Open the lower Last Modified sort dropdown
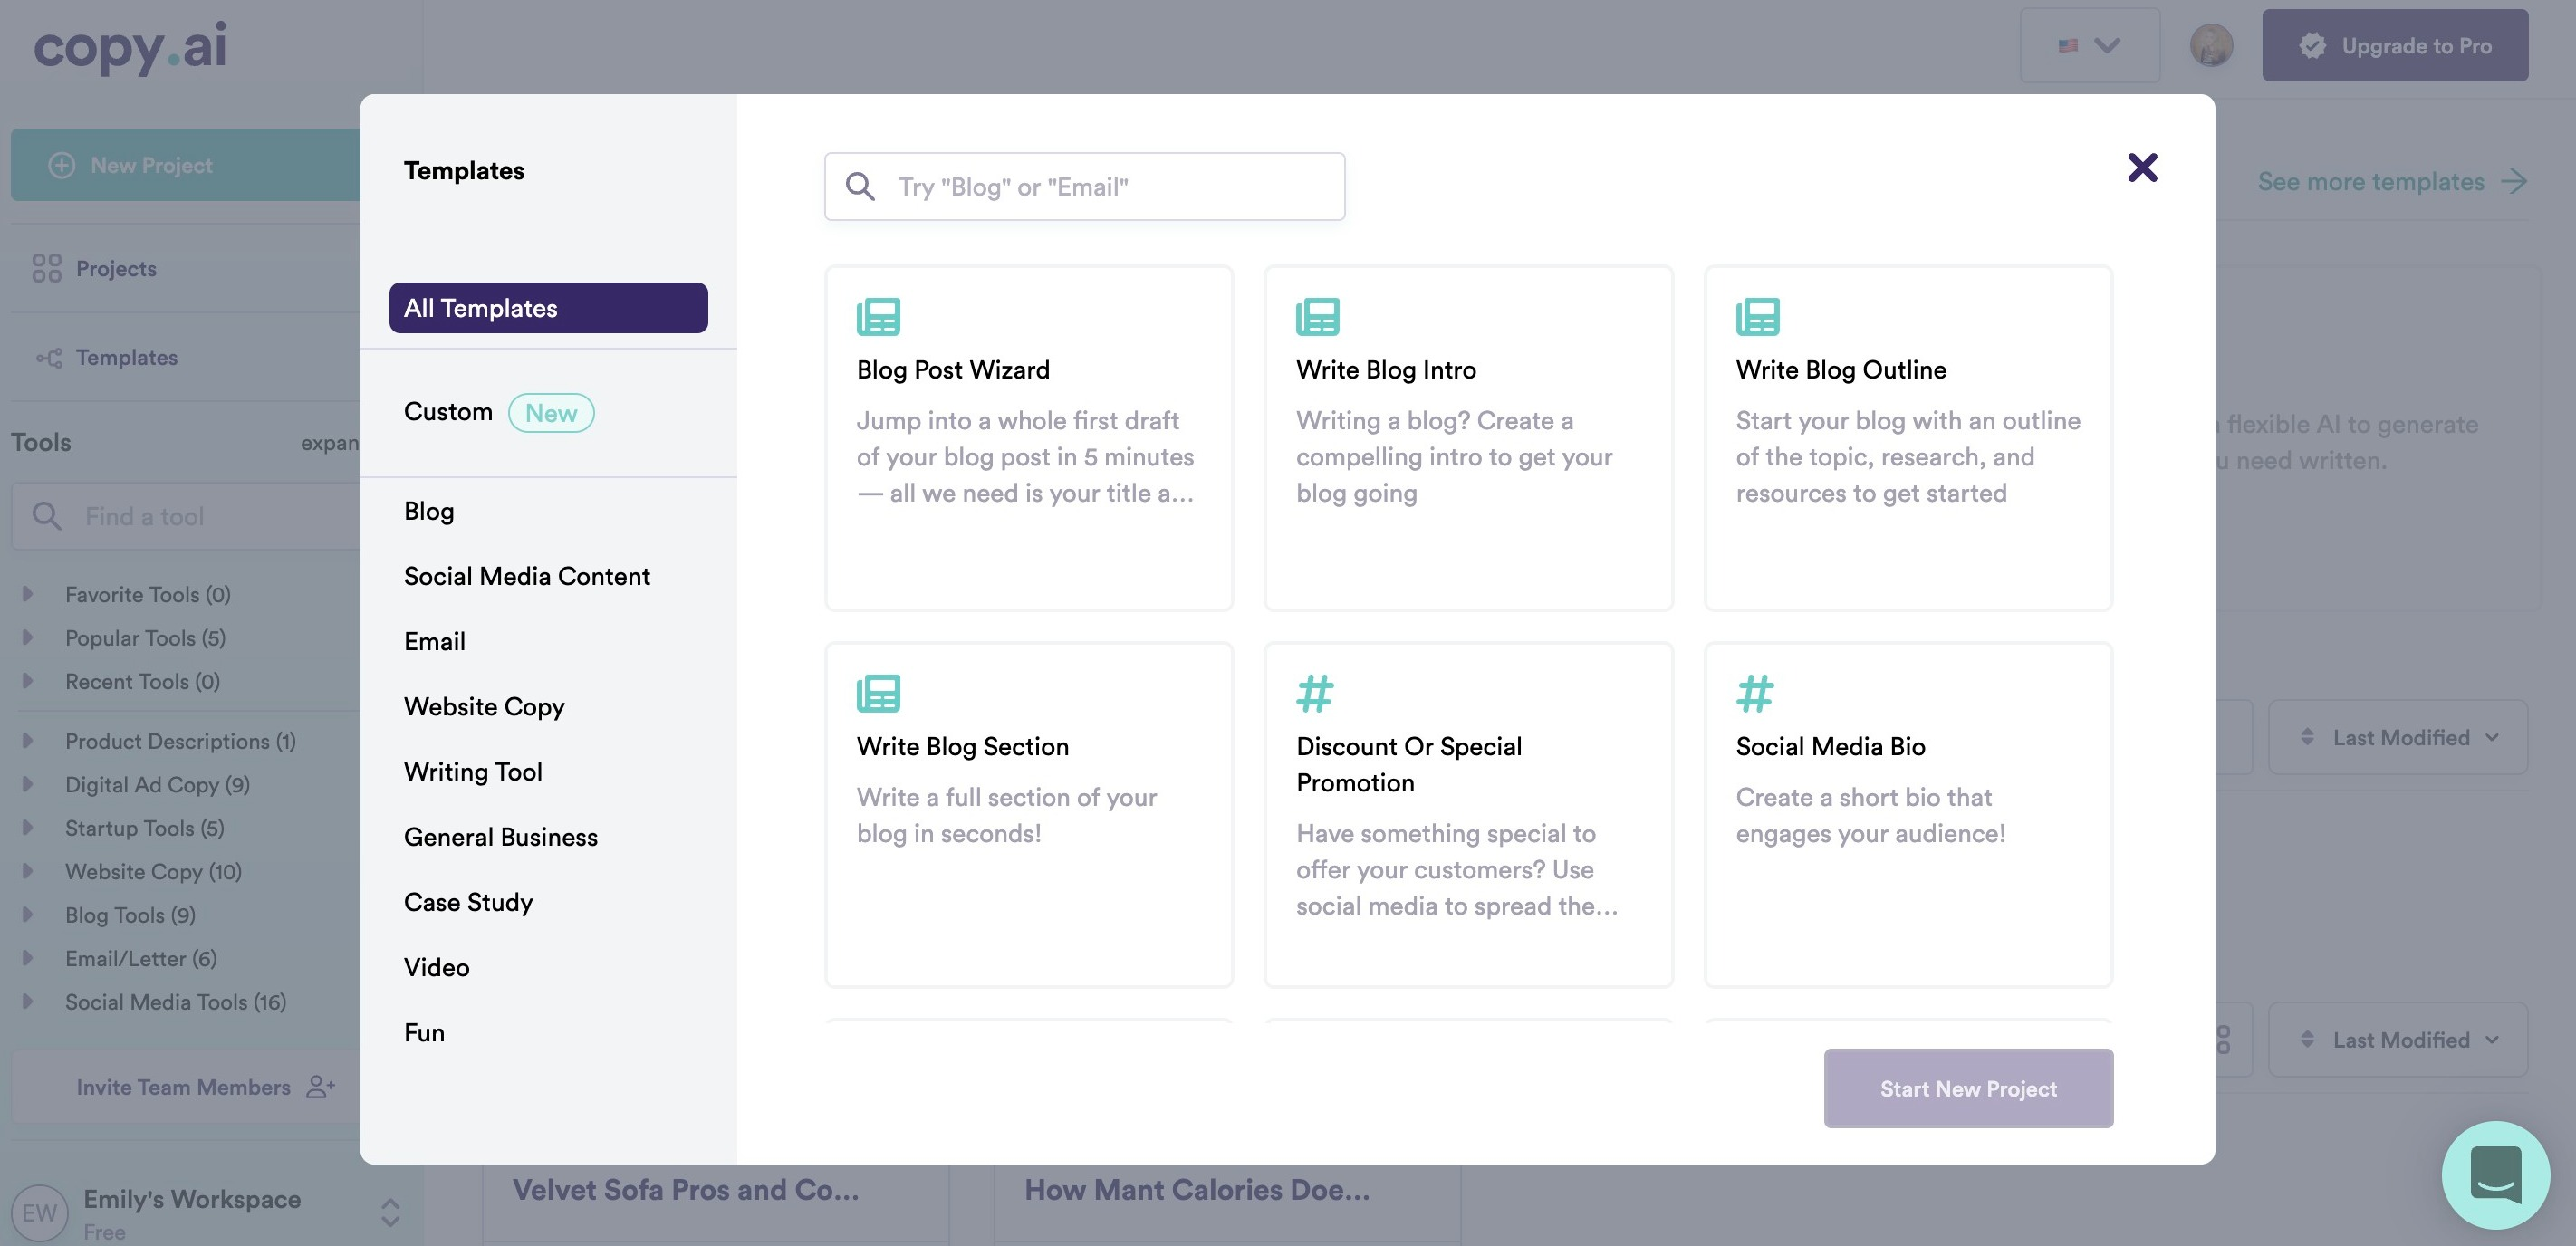Image resolution: width=2576 pixels, height=1246 pixels. coord(2398,1040)
